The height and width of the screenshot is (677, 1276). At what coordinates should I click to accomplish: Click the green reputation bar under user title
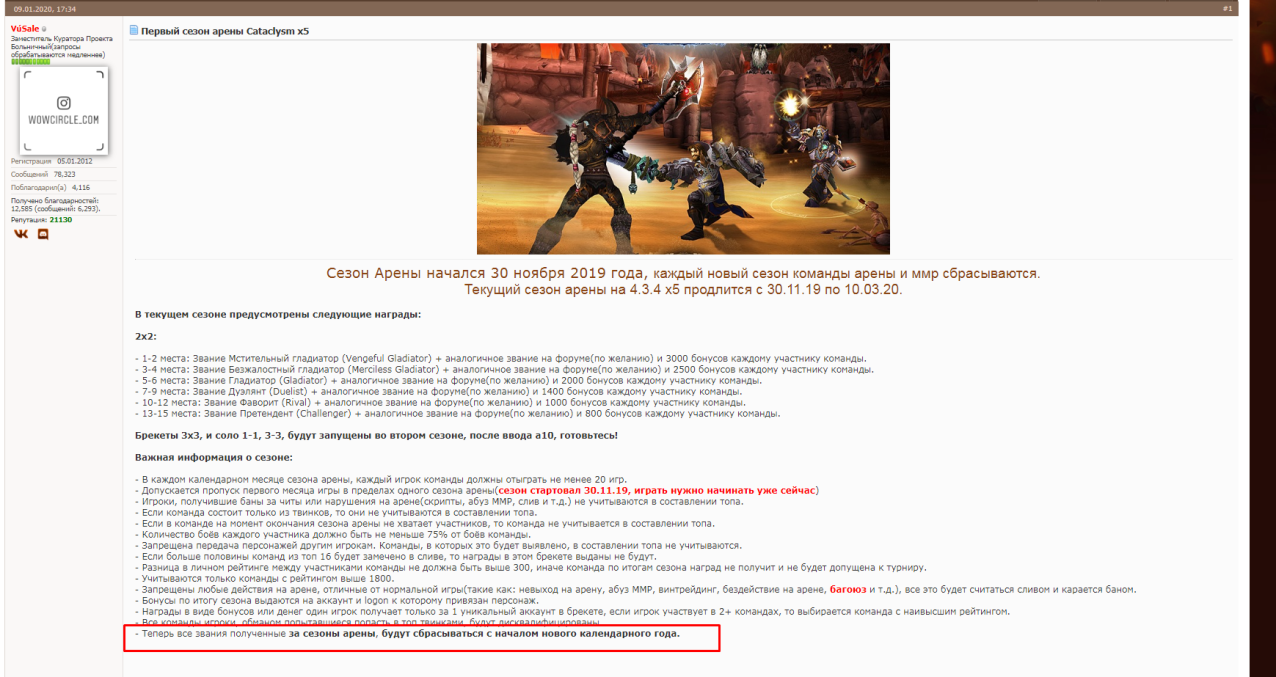pos(30,62)
